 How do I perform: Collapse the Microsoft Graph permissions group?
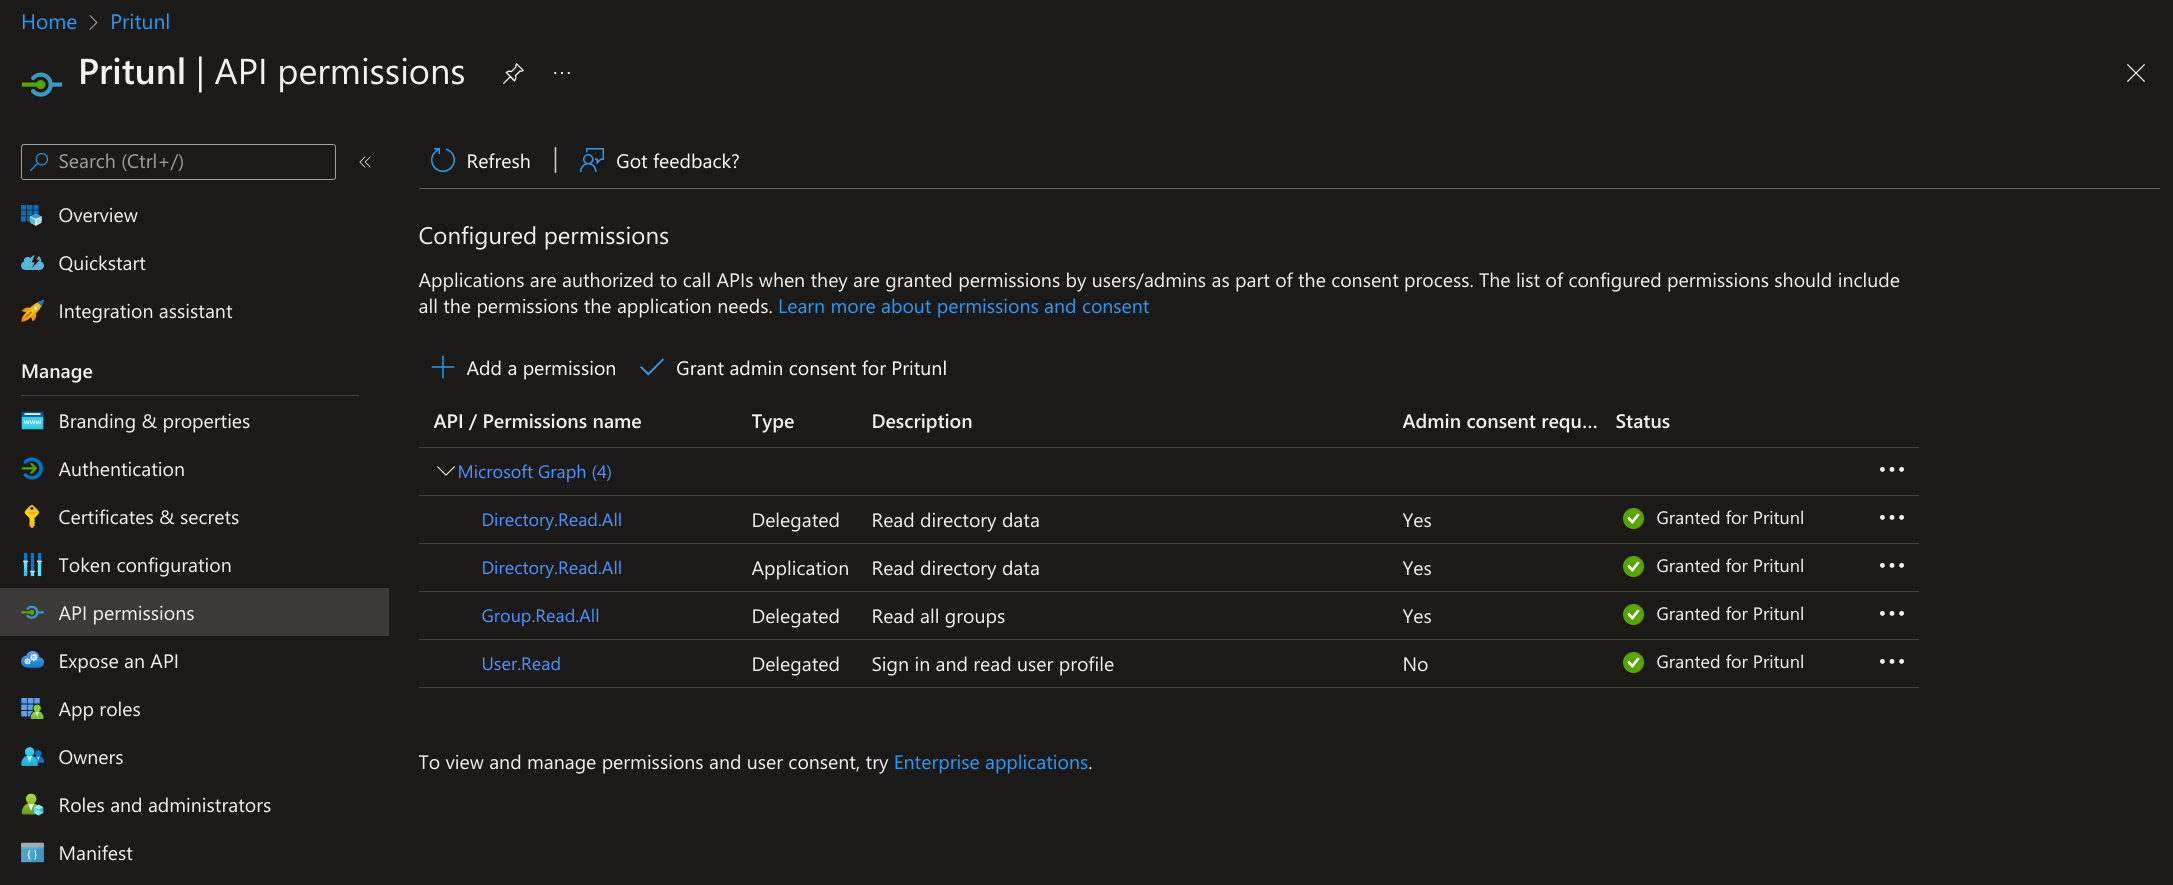point(446,471)
